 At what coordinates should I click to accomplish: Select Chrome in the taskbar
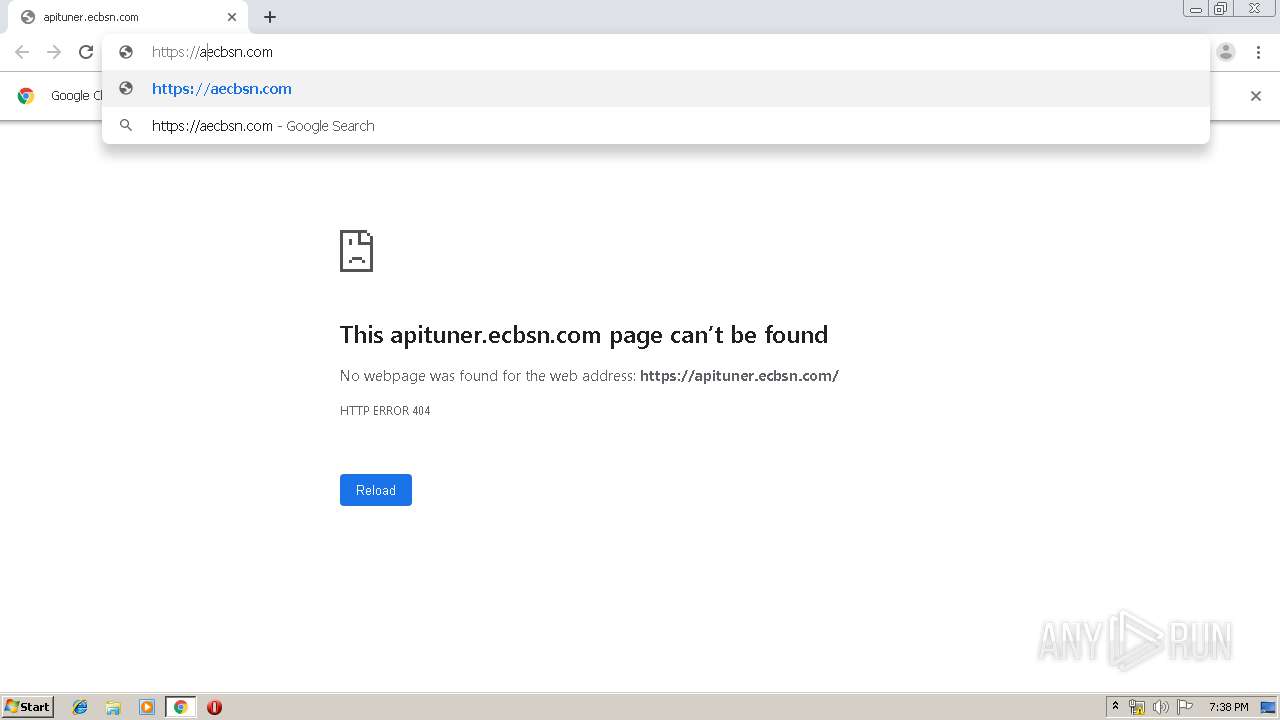coord(180,707)
